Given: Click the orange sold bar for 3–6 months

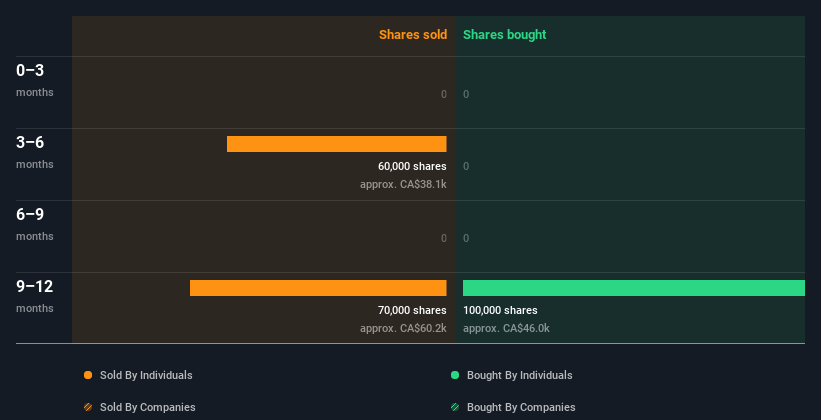Looking at the screenshot, I should pyautogui.click(x=336, y=144).
